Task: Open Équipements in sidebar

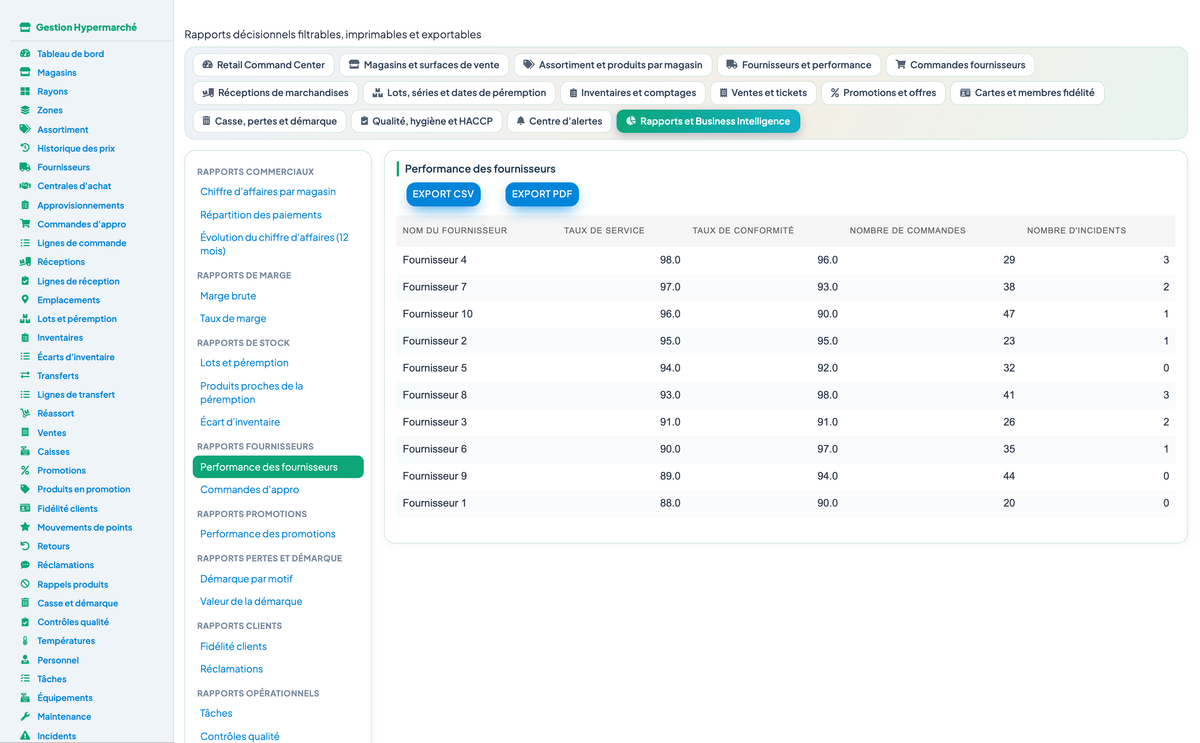Action: [x=65, y=698]
